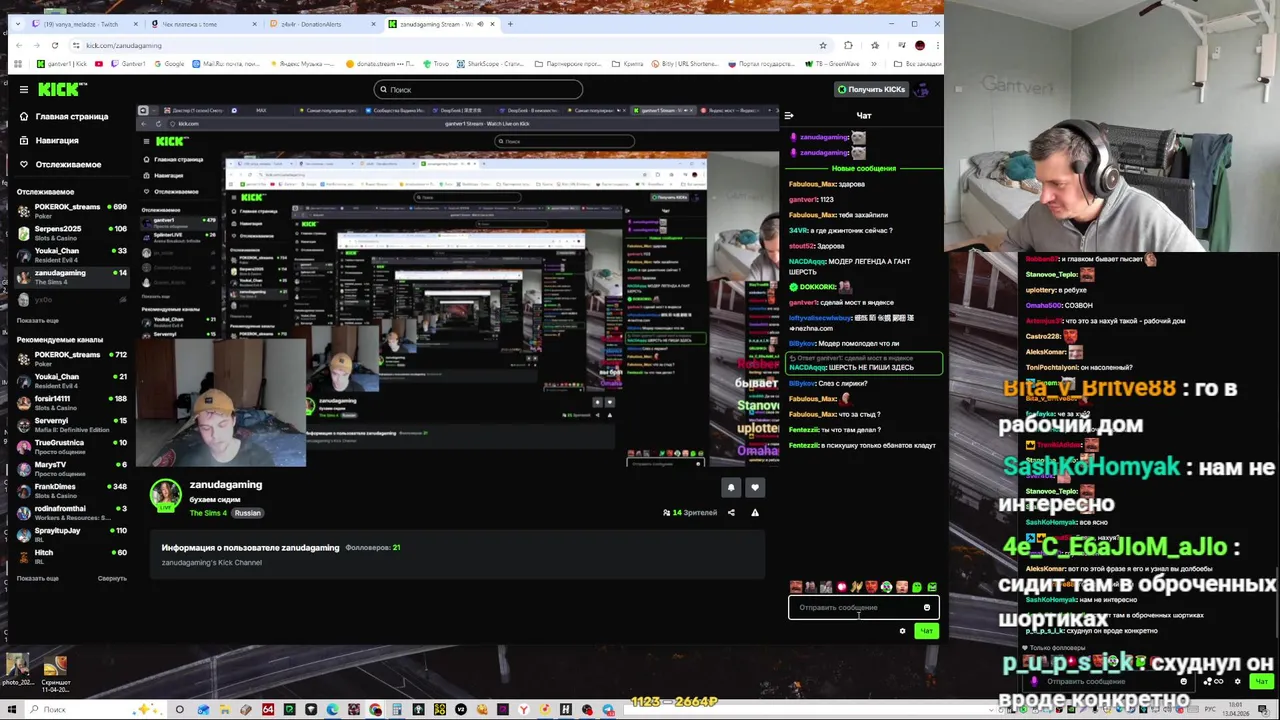
Task: Open recommended channel rodinafromthai
Action: (72, 512)
